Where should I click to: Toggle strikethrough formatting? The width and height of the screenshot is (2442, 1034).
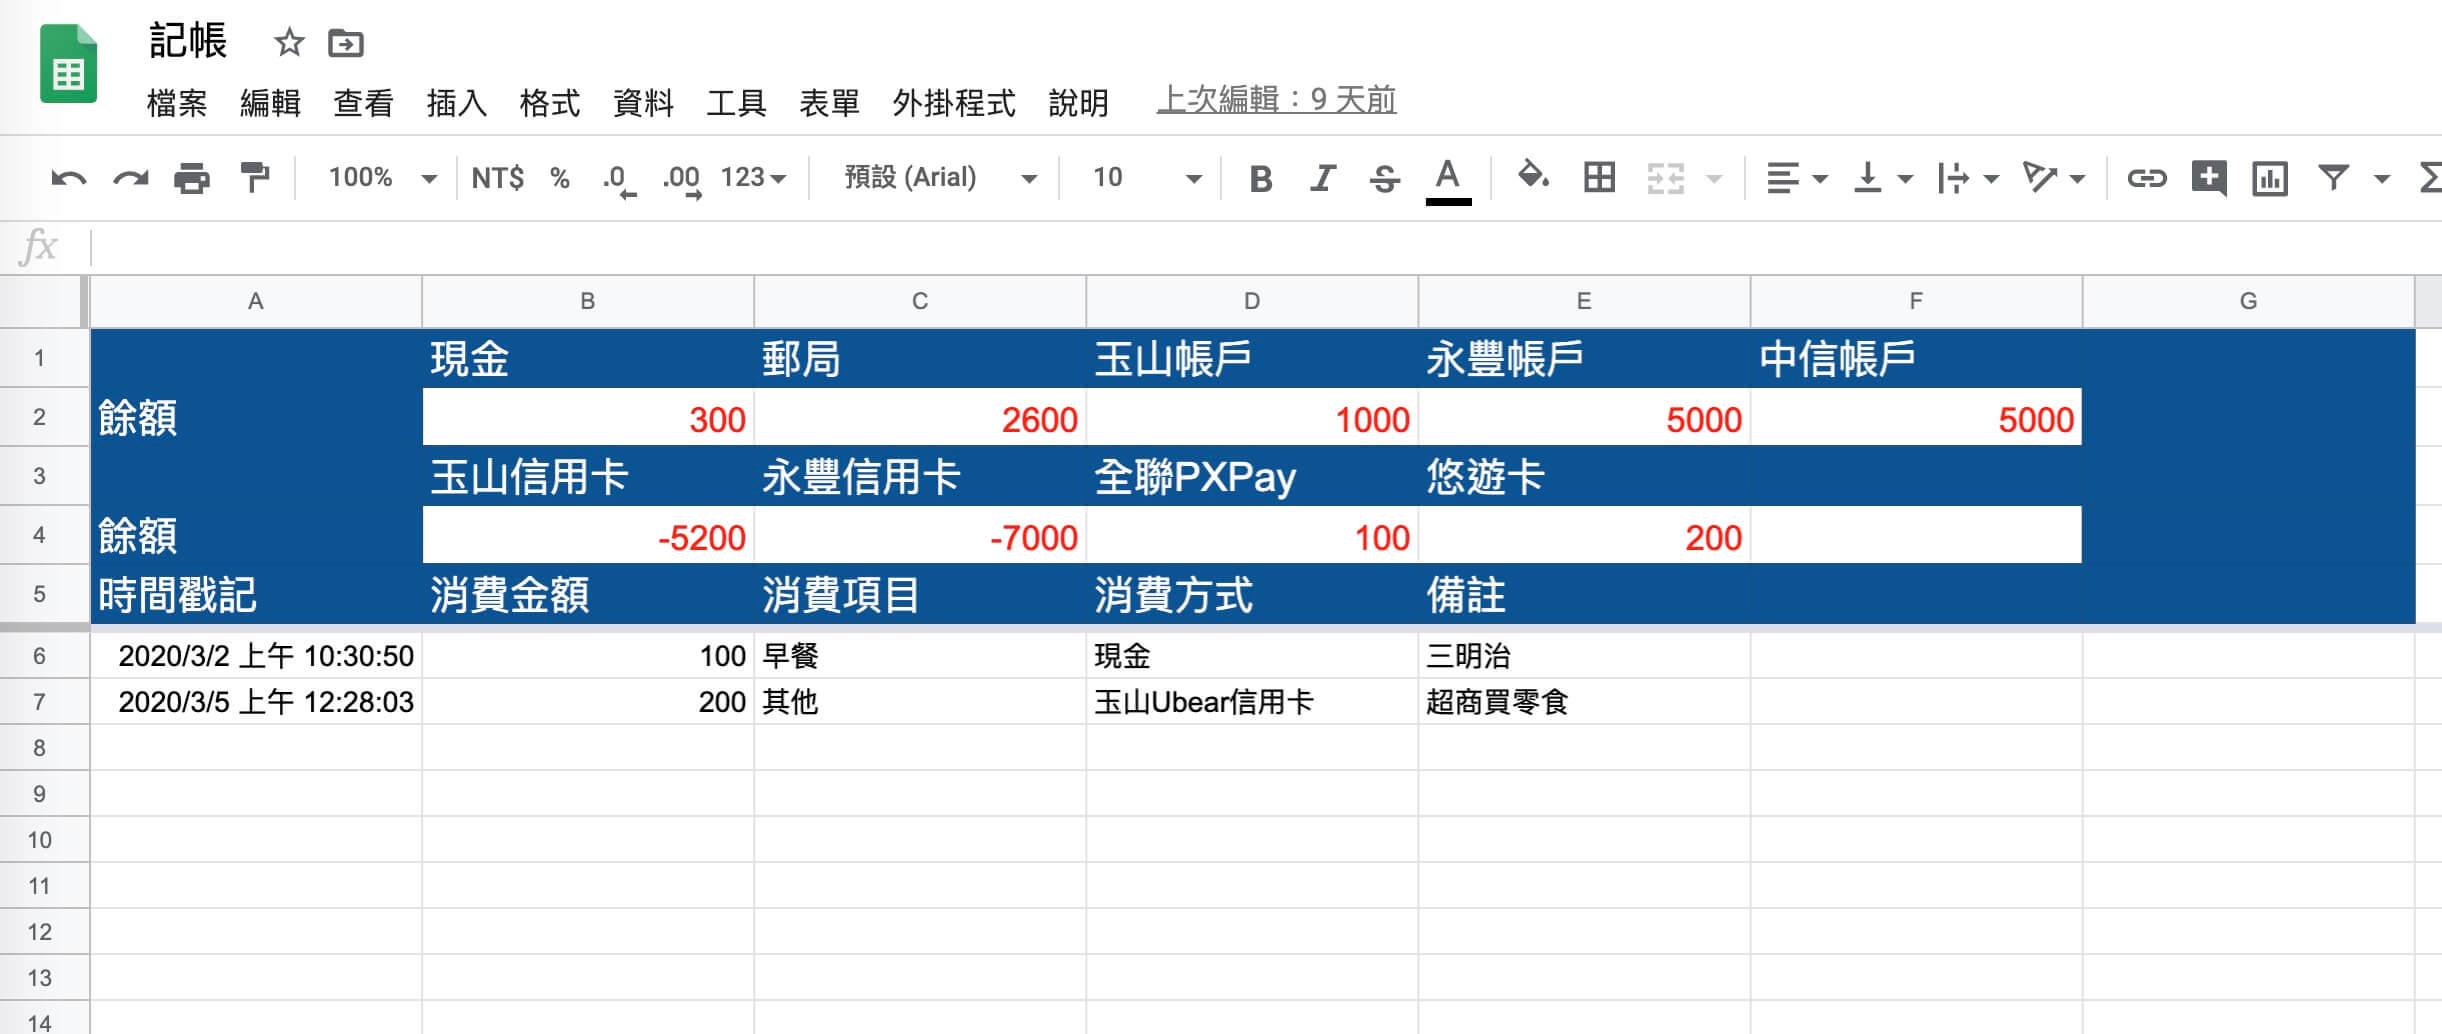tap(1385, 179)
